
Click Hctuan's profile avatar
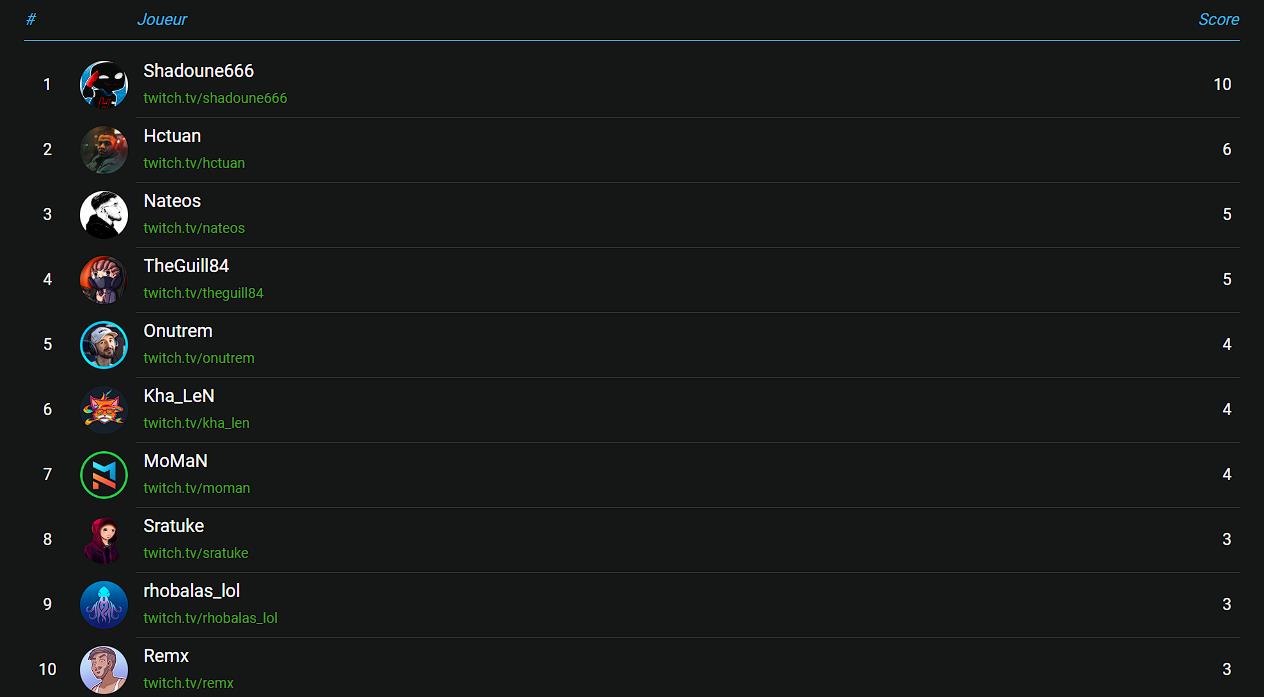point(104,150)
